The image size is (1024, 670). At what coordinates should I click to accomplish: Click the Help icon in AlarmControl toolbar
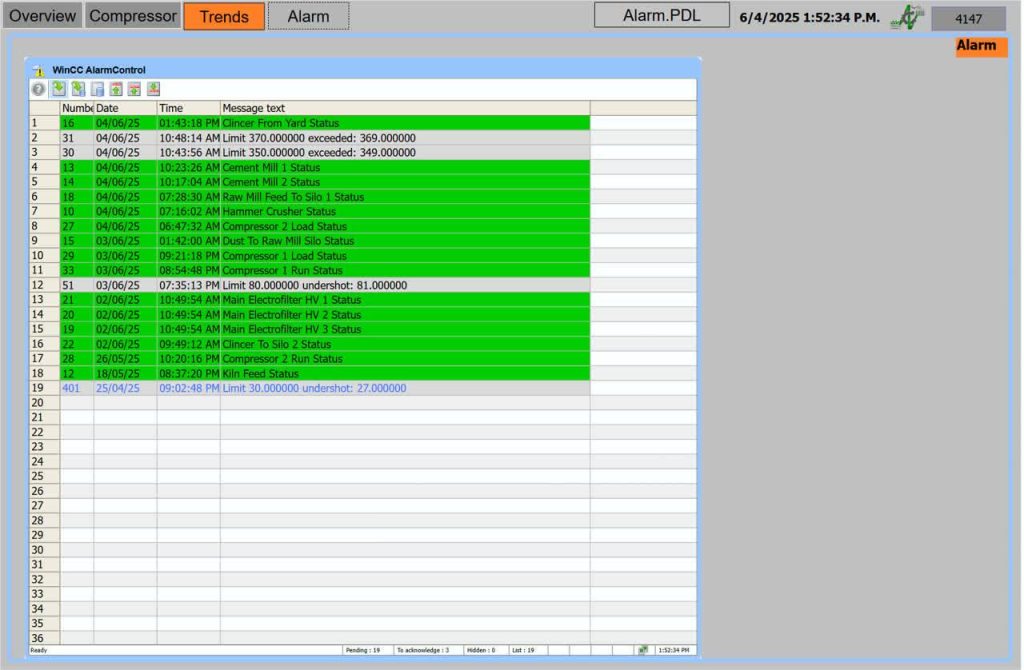click(38, 89)
